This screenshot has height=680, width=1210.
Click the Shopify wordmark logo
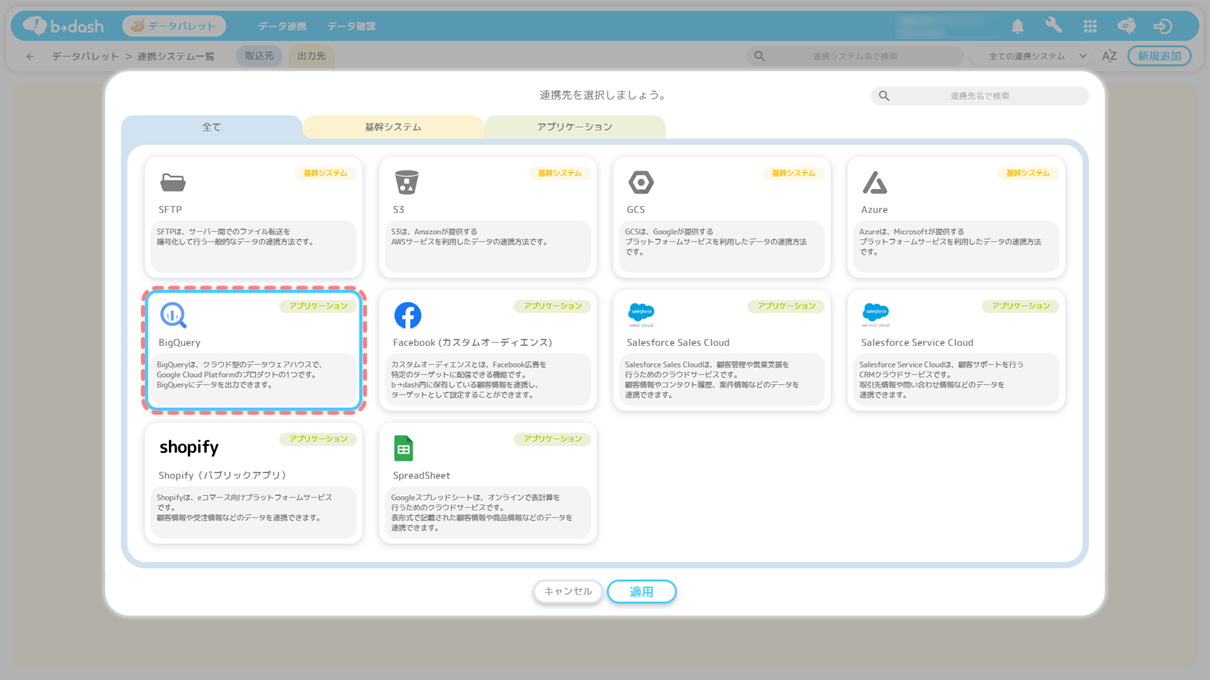point(189,447)
